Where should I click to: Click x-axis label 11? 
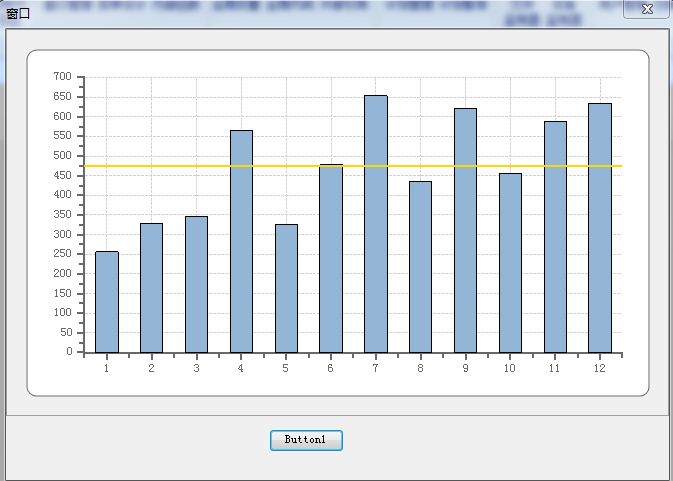(x=555, y=368)
